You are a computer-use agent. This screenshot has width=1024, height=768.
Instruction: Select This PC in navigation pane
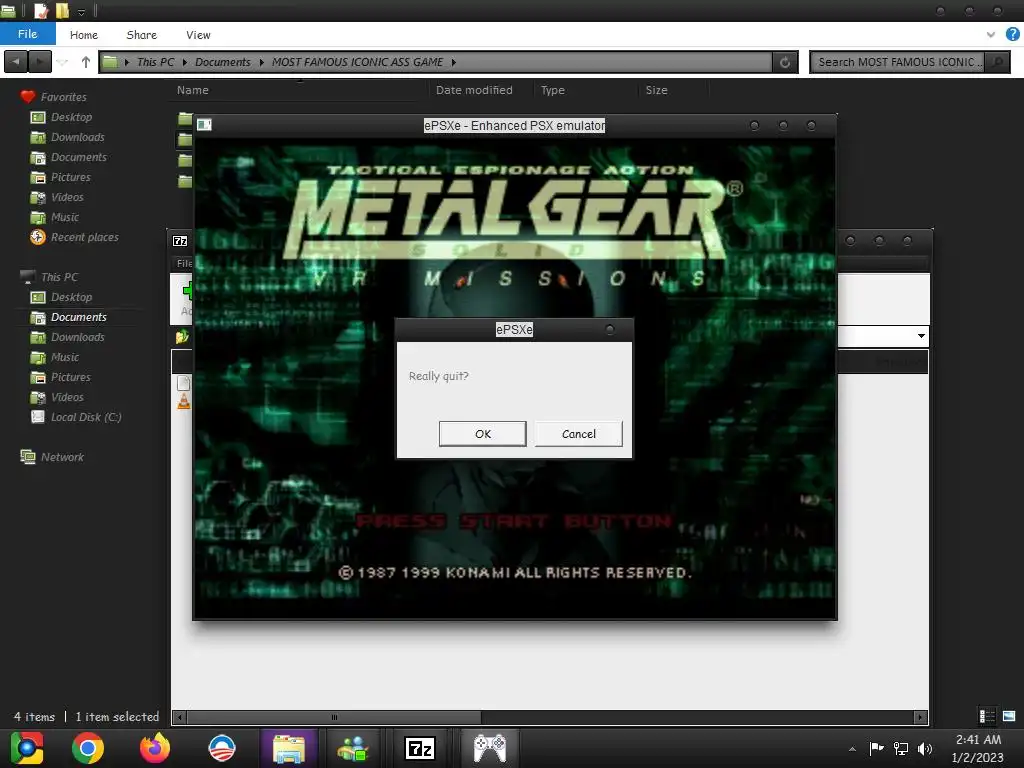tap(59, 277)
